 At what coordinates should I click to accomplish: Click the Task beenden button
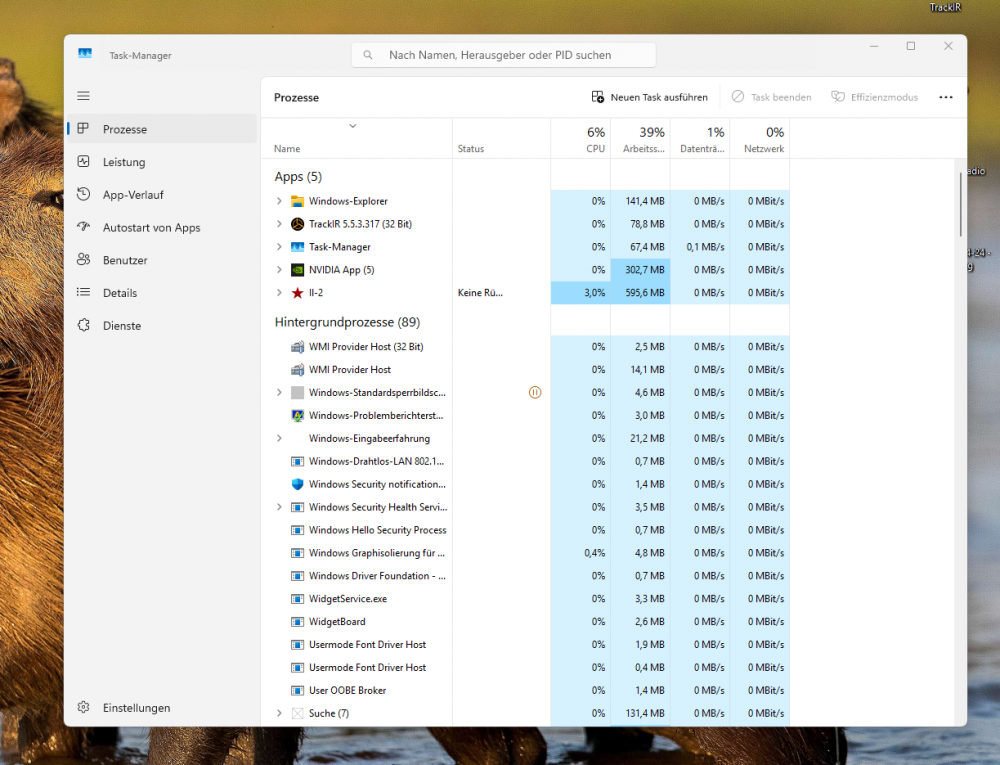click(x=772, y=97)
